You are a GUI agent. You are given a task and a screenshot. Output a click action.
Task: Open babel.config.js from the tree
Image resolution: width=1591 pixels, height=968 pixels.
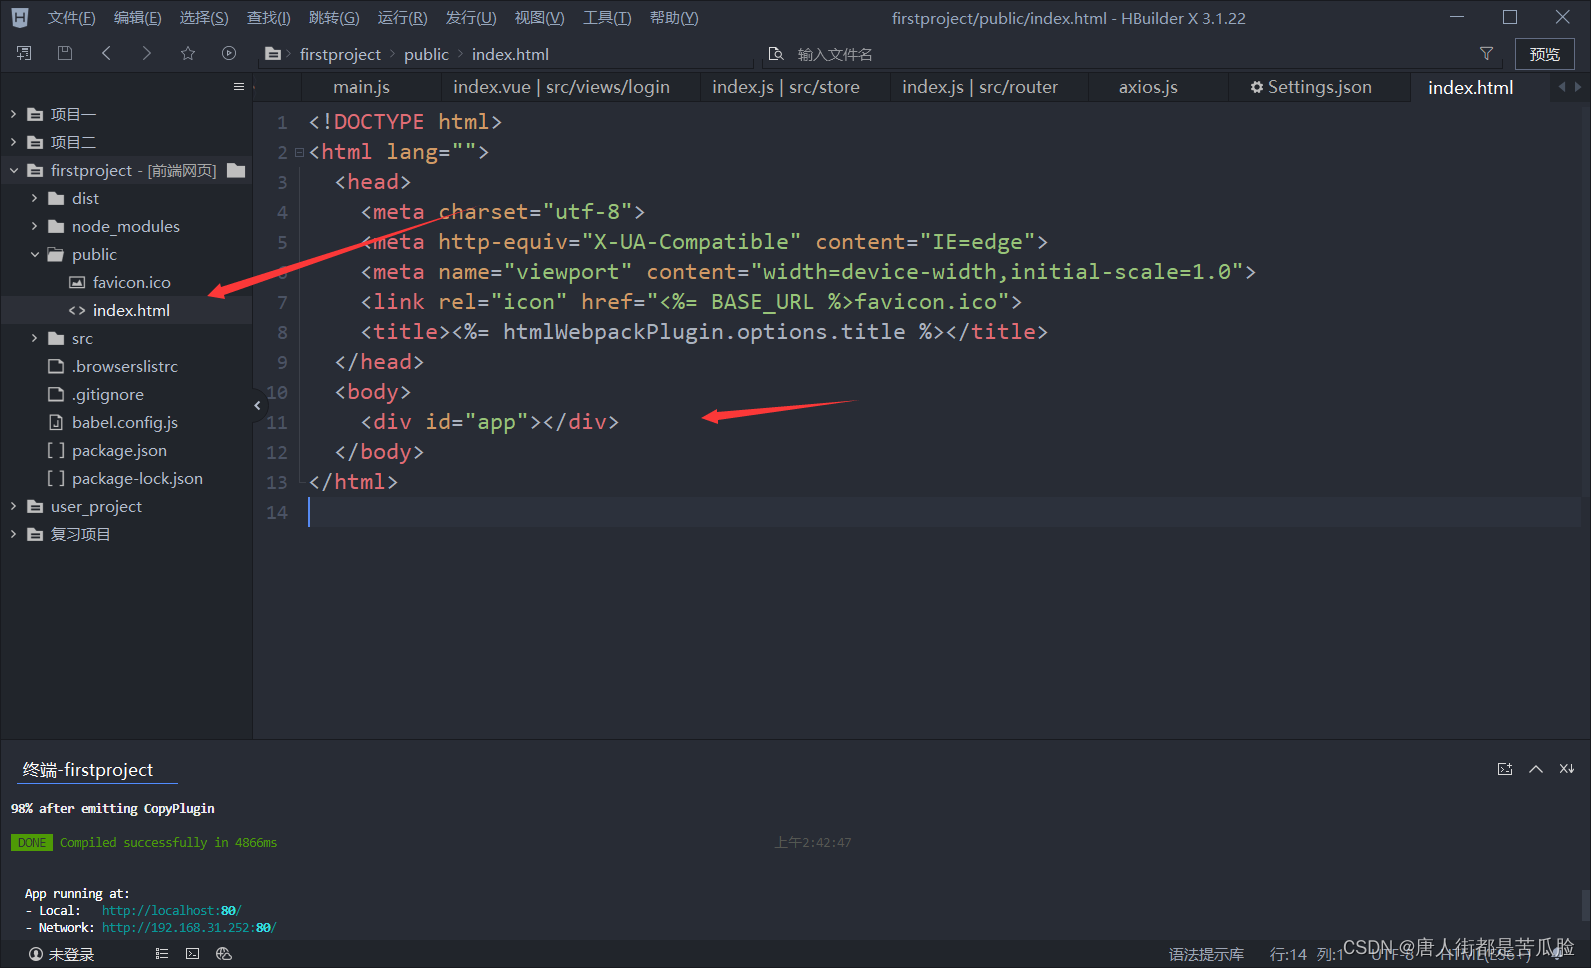(x=126, y=422)
